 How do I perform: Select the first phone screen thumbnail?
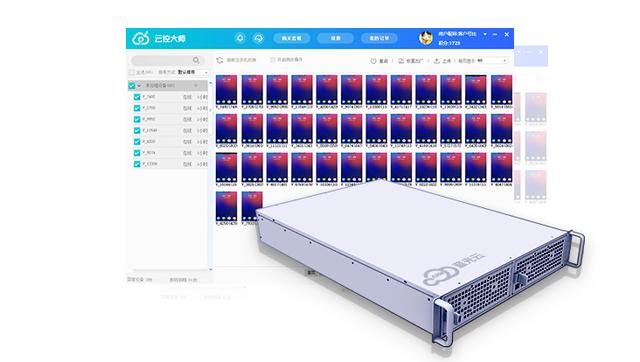(x=226, y=90)
